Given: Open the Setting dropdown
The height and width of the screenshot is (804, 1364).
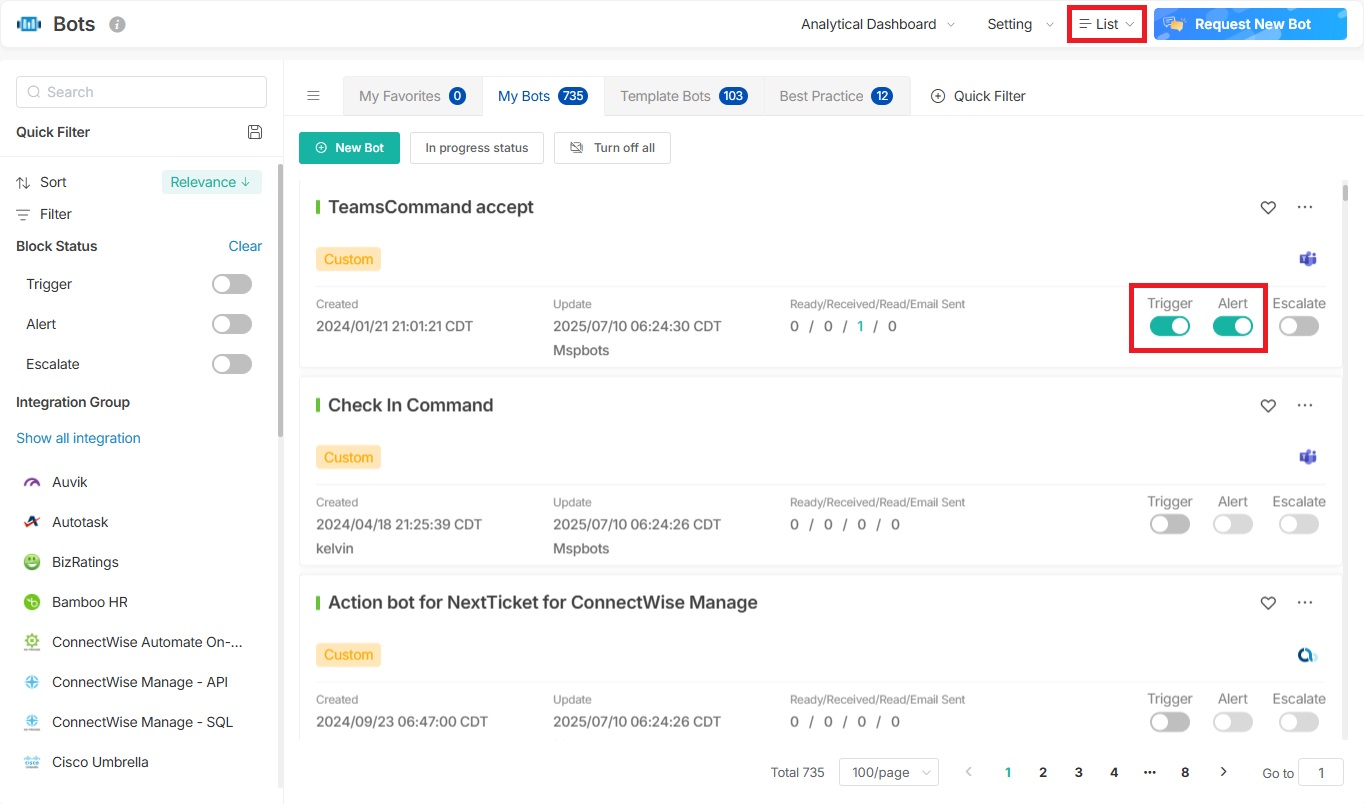Looking at the screenshot, I should pos(1020,24).
